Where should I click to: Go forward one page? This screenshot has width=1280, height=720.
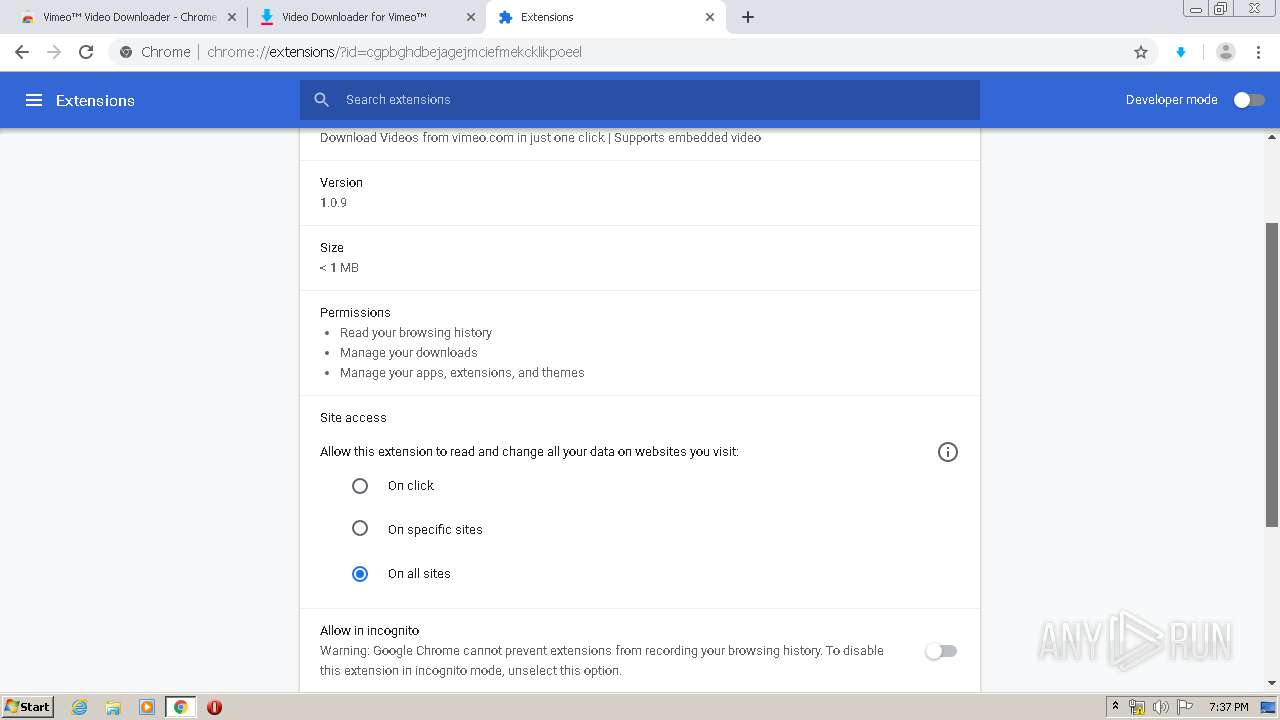pos(54,52)
